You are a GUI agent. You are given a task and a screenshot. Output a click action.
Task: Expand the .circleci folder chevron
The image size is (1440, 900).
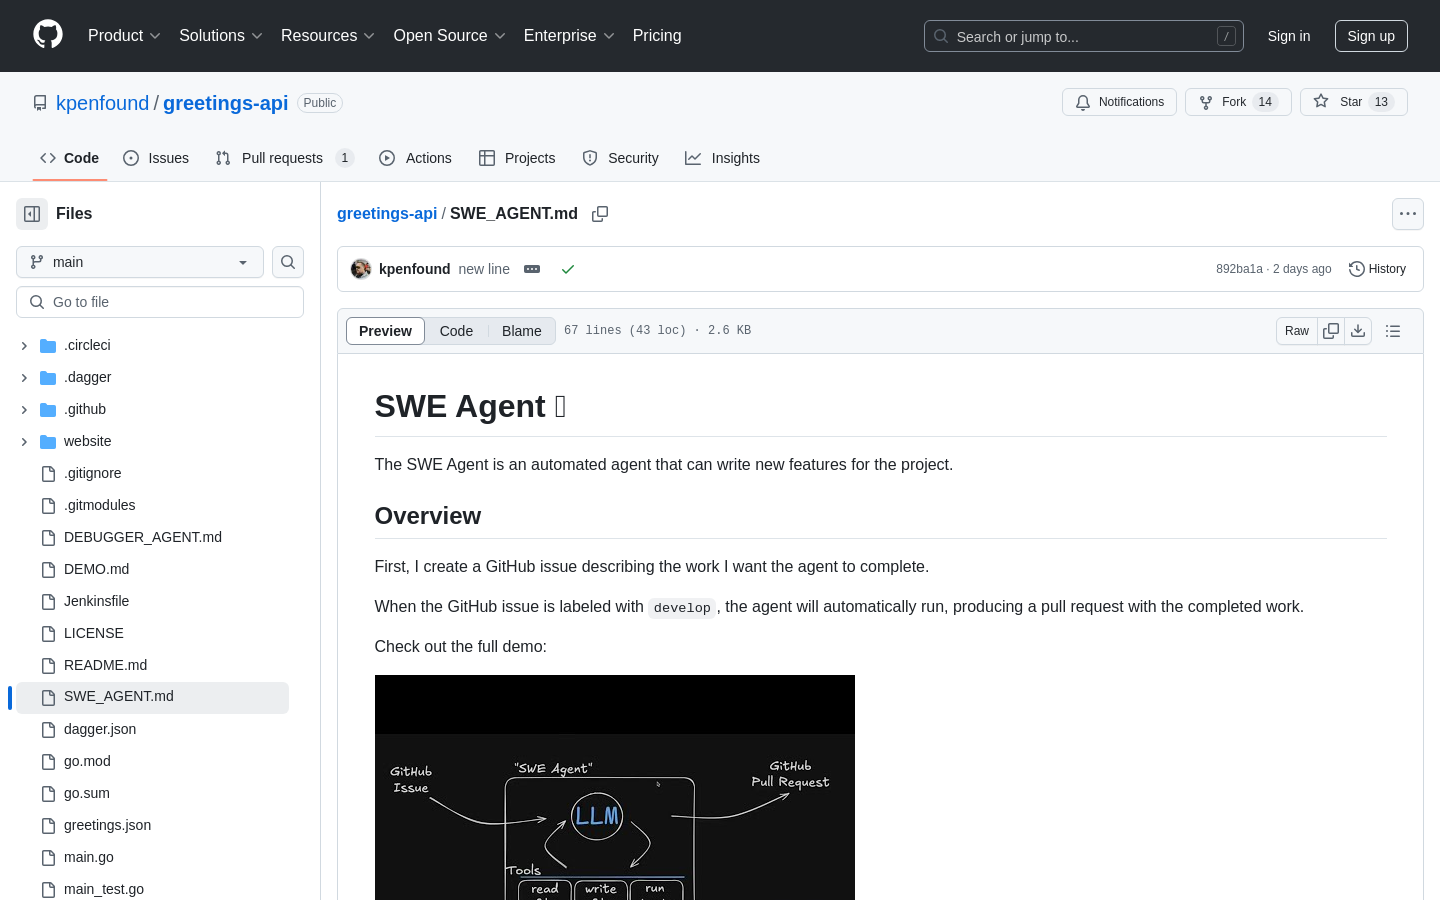pos(24,345)
